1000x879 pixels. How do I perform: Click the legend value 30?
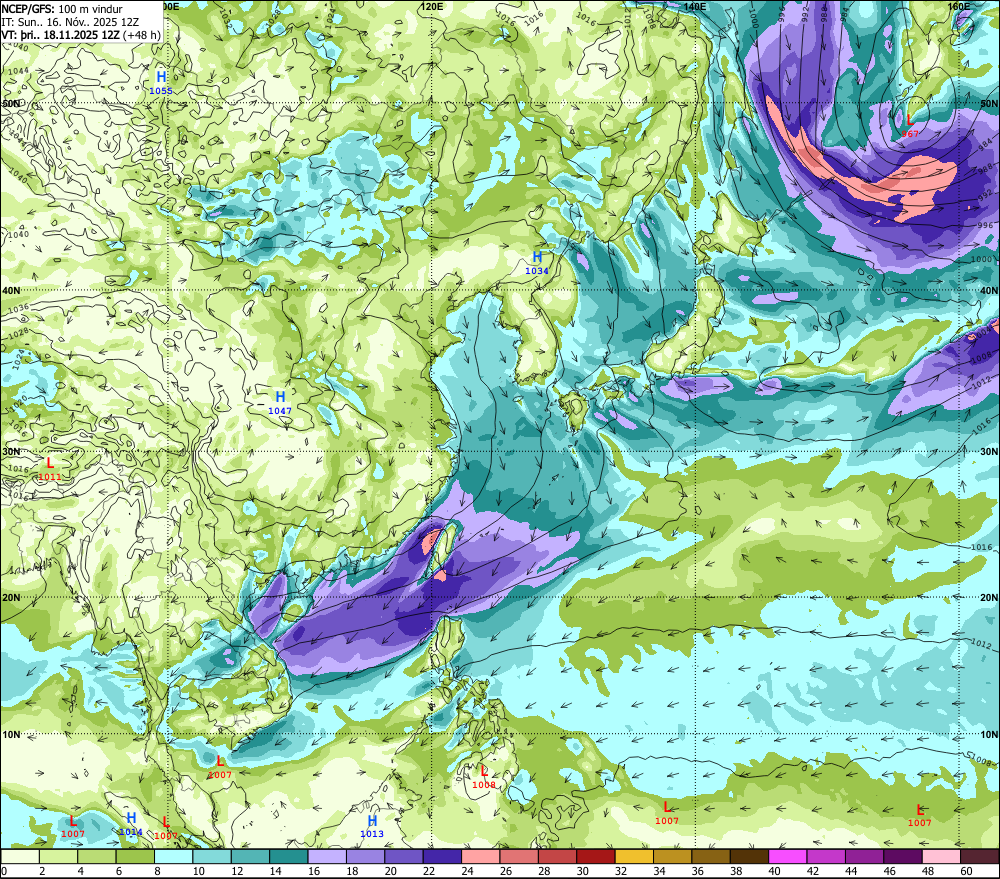pos(583,871)
